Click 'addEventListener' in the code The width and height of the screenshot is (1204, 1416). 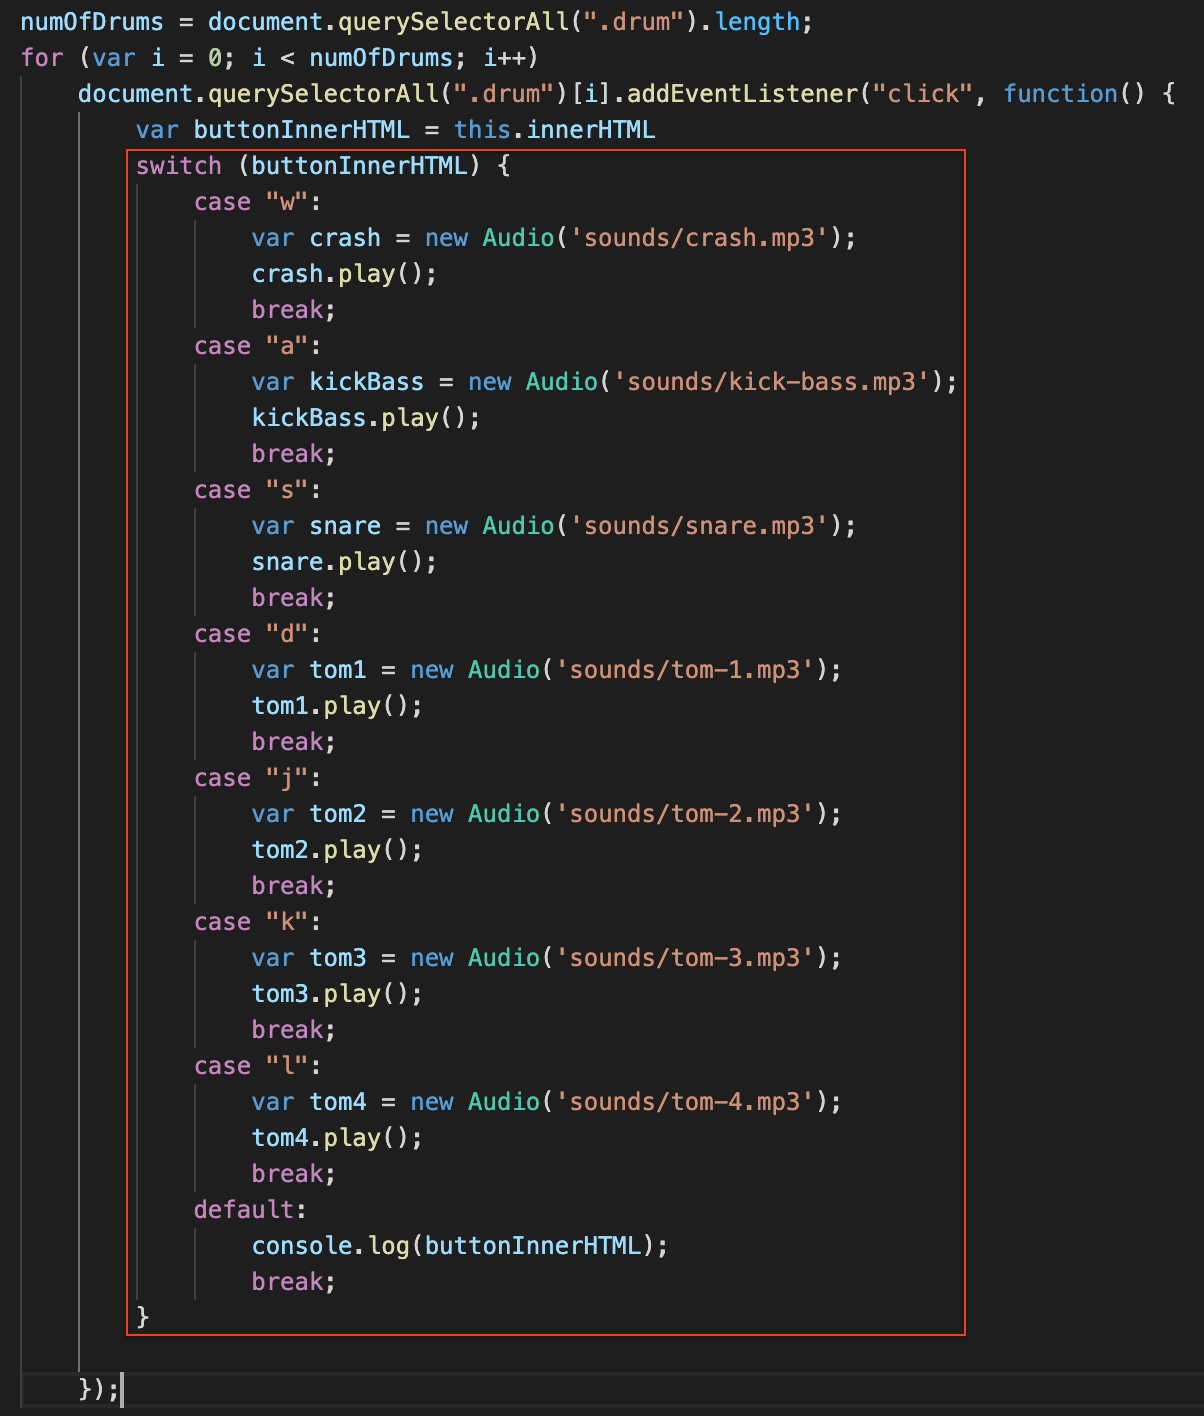[743, 94]
